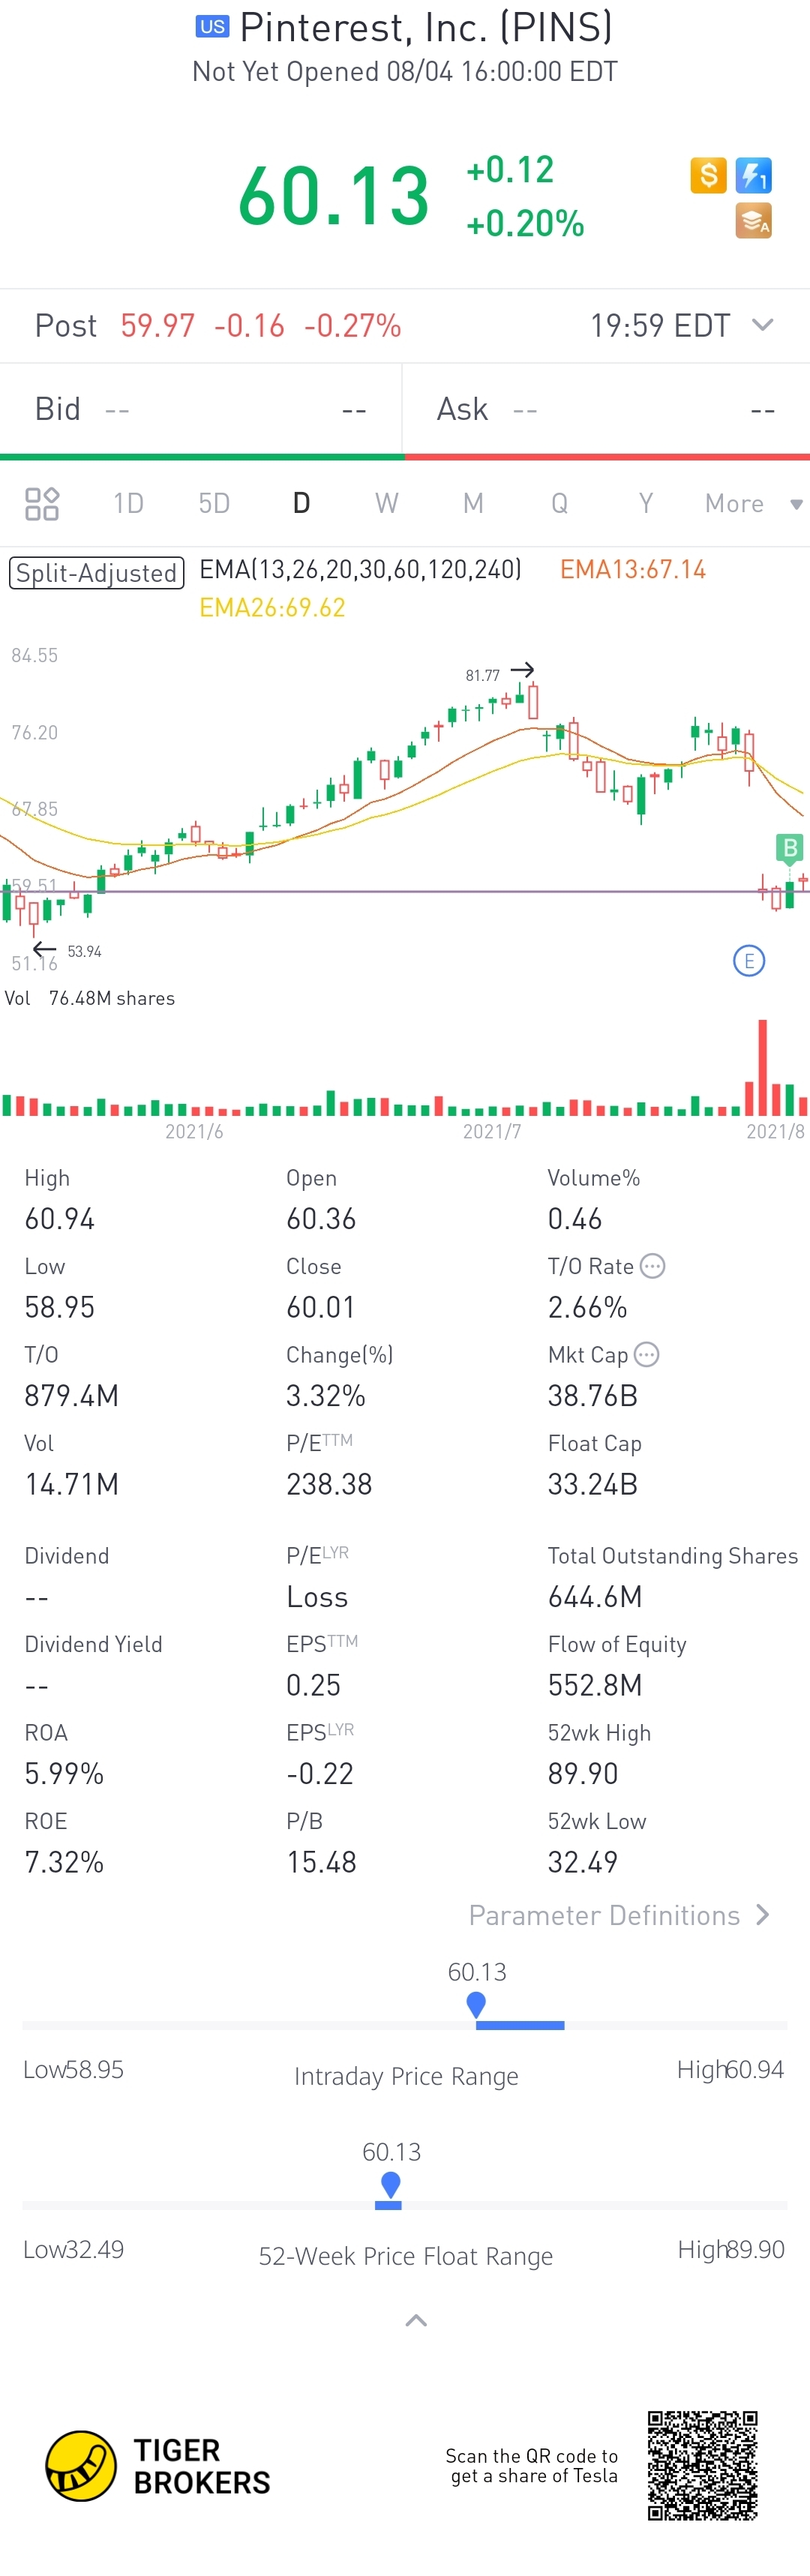
Task: Tap the EPS LYR value -0.22
Action: tap(320, 1774)
